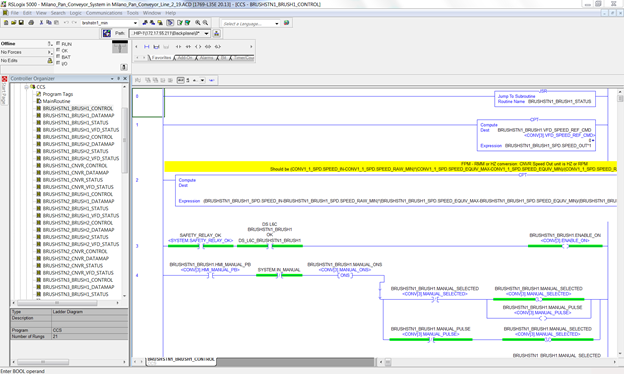Paste using the clipboard icon
This screenshot has height=374, width=624.
coord(56,23)
